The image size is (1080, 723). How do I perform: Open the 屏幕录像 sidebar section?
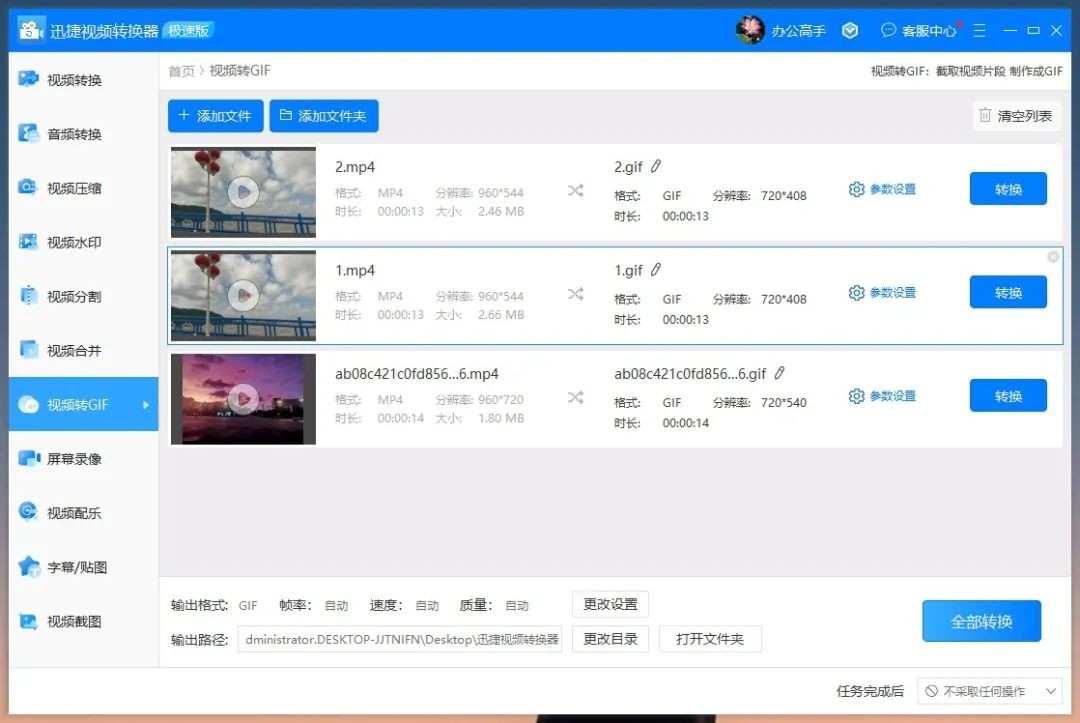coord(83,459)
